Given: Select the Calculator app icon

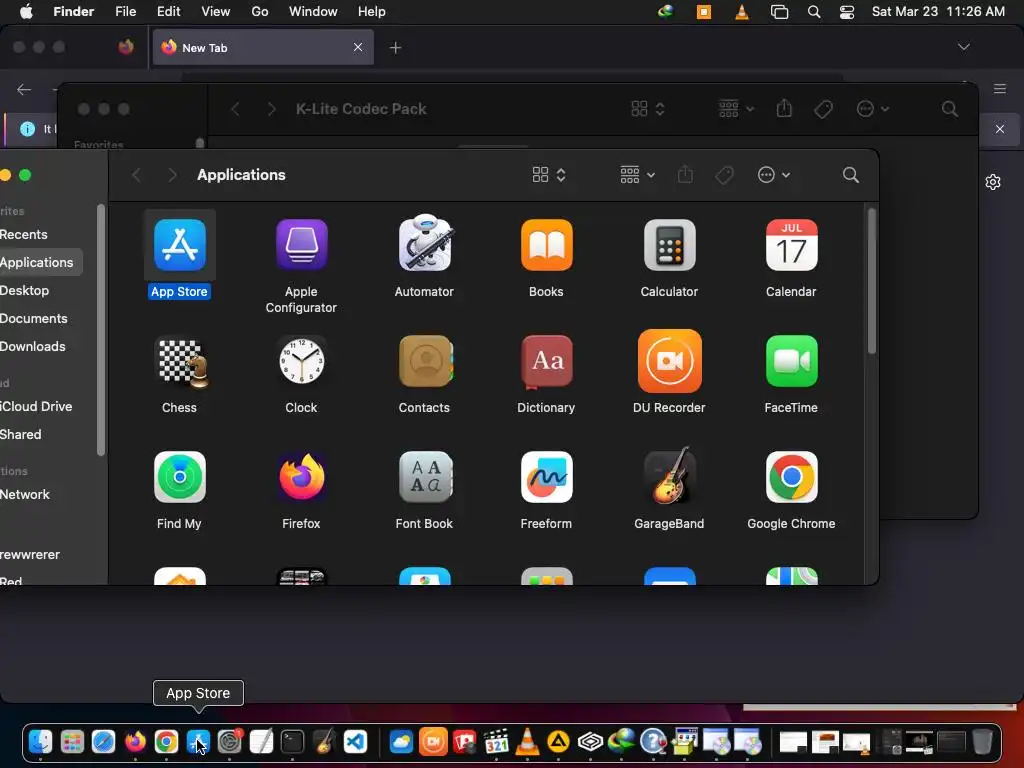Looking at the screenshot, I should [669, 246].
